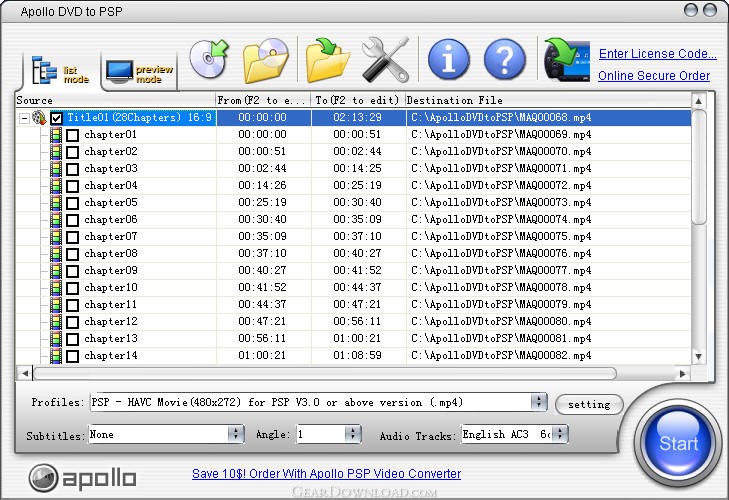This screenshot has width=729, height=500.
Task: Select the chapter12 row label
Action: 111,321
